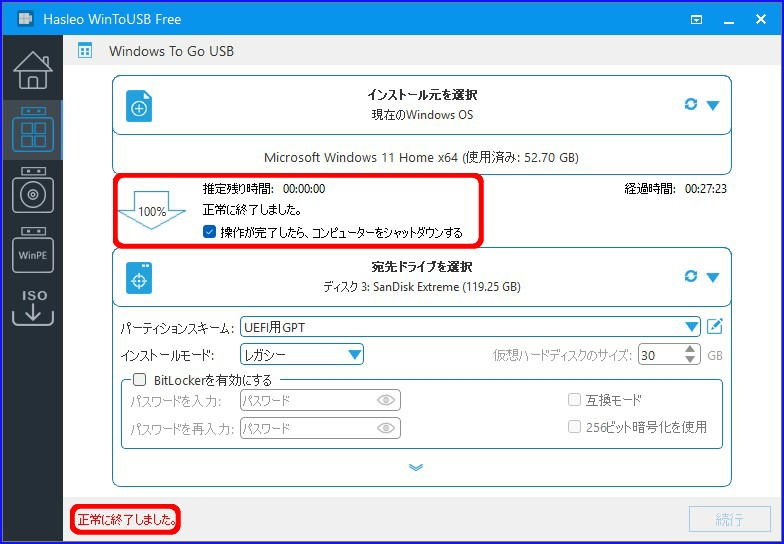Image resolution: width=784 pixels, height=544 pixels.
Task: Click the destination drive target icon
Action: [139, 278]
